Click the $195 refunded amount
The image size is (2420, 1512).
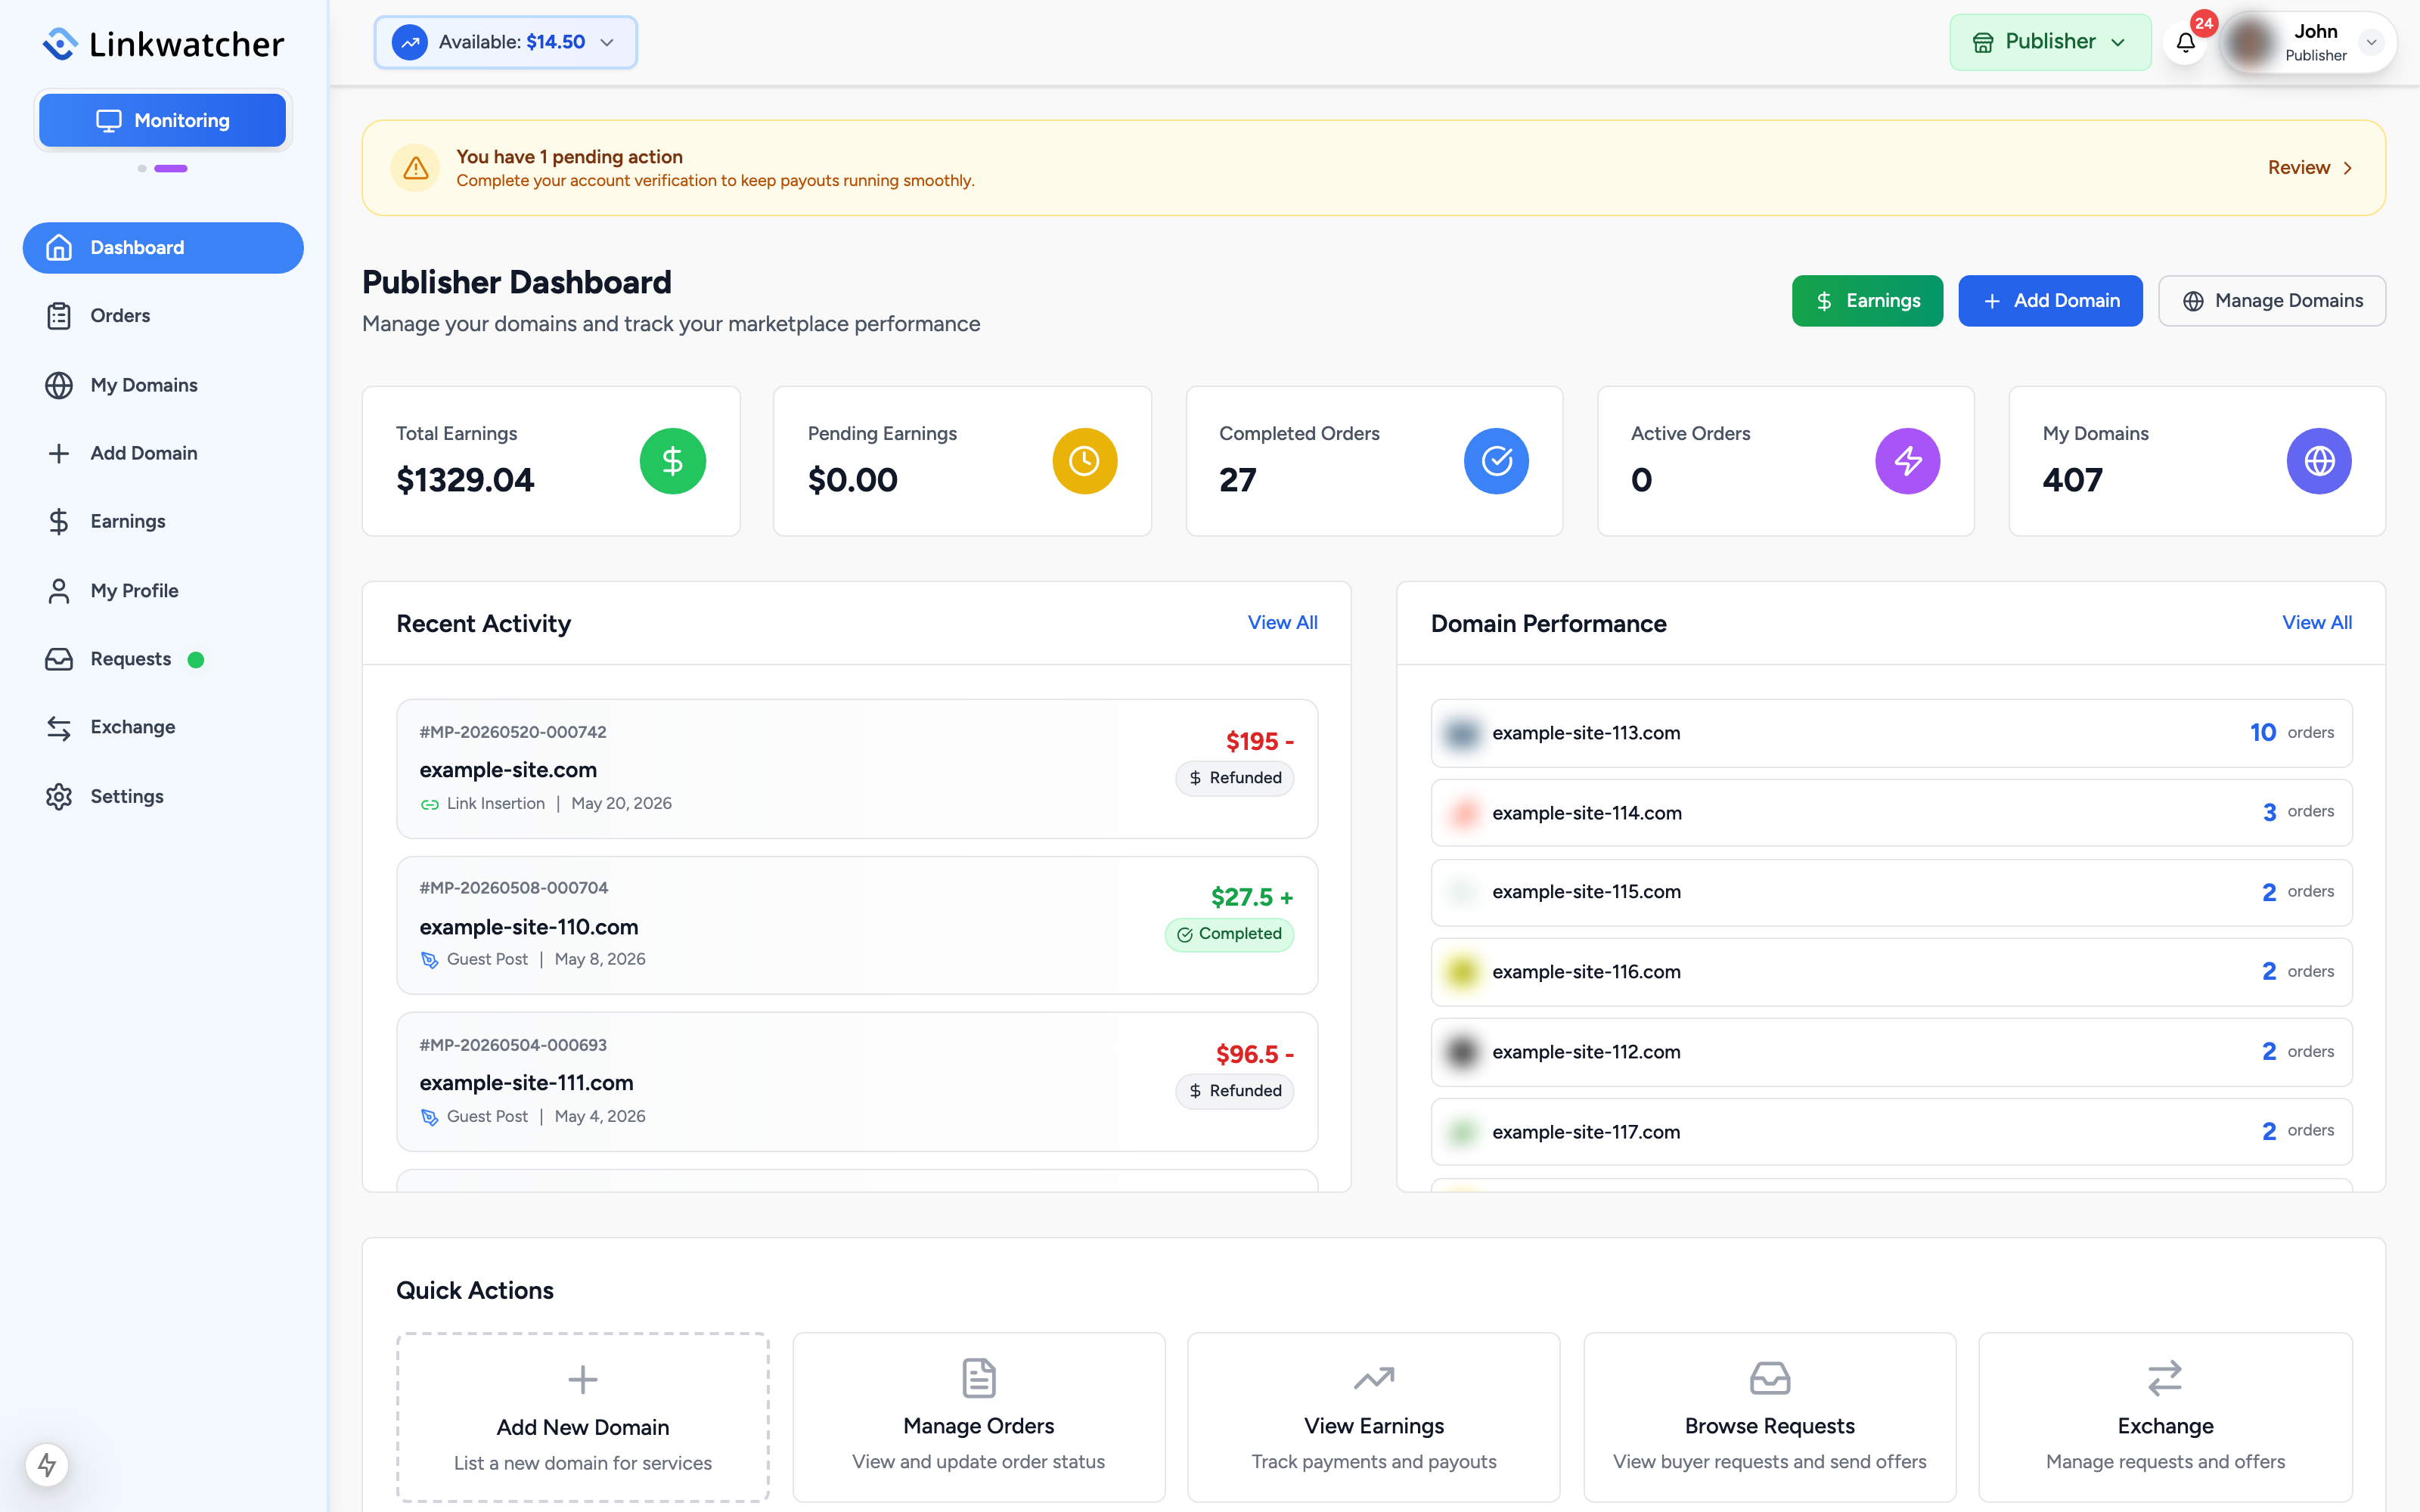(x=1260, y=742)
